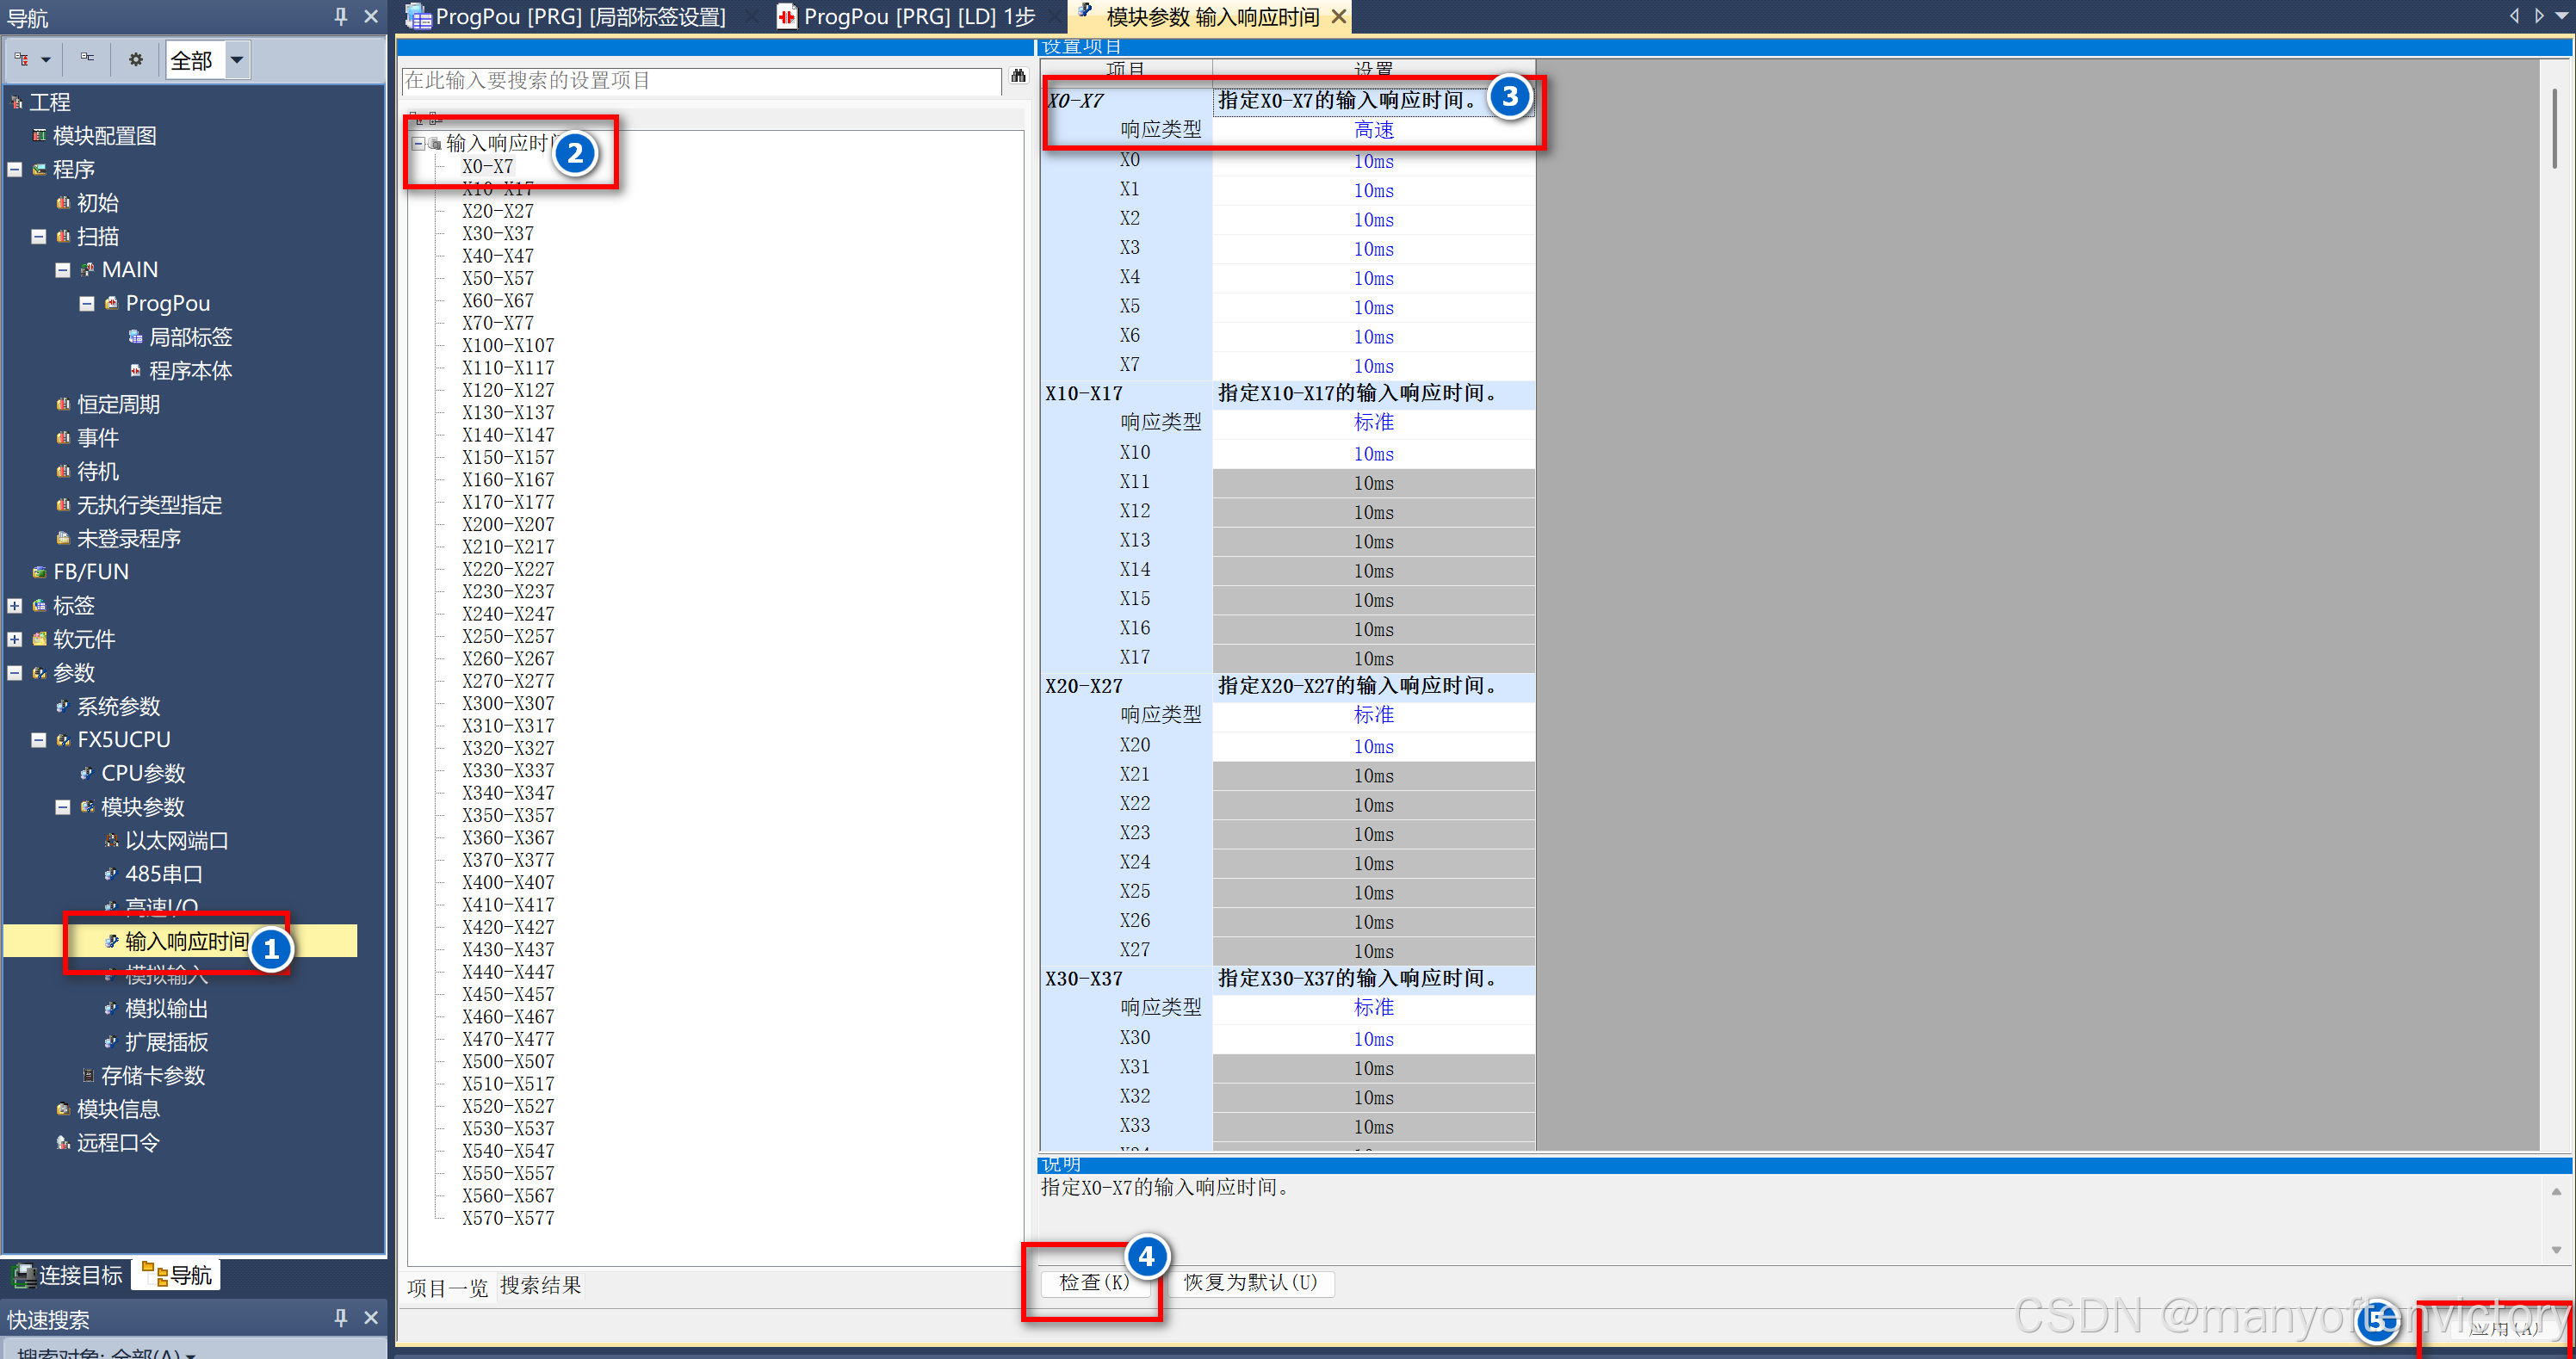The image size is (2576, 1359).
Task: Collapse the 输入响应时间 settings tree root
Action: 419,143
